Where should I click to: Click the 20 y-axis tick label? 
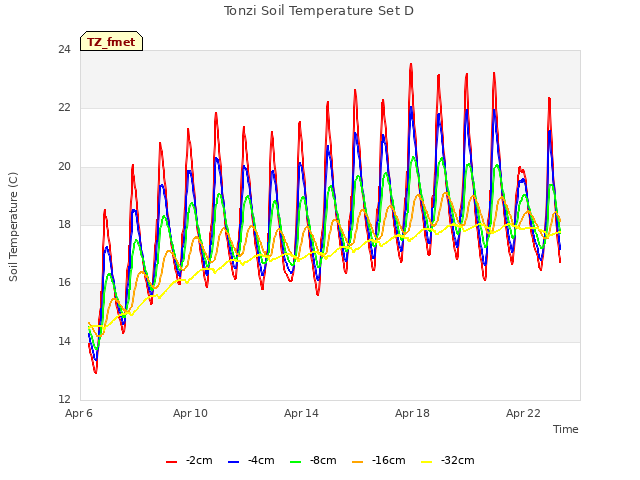(x=64, y=167)
